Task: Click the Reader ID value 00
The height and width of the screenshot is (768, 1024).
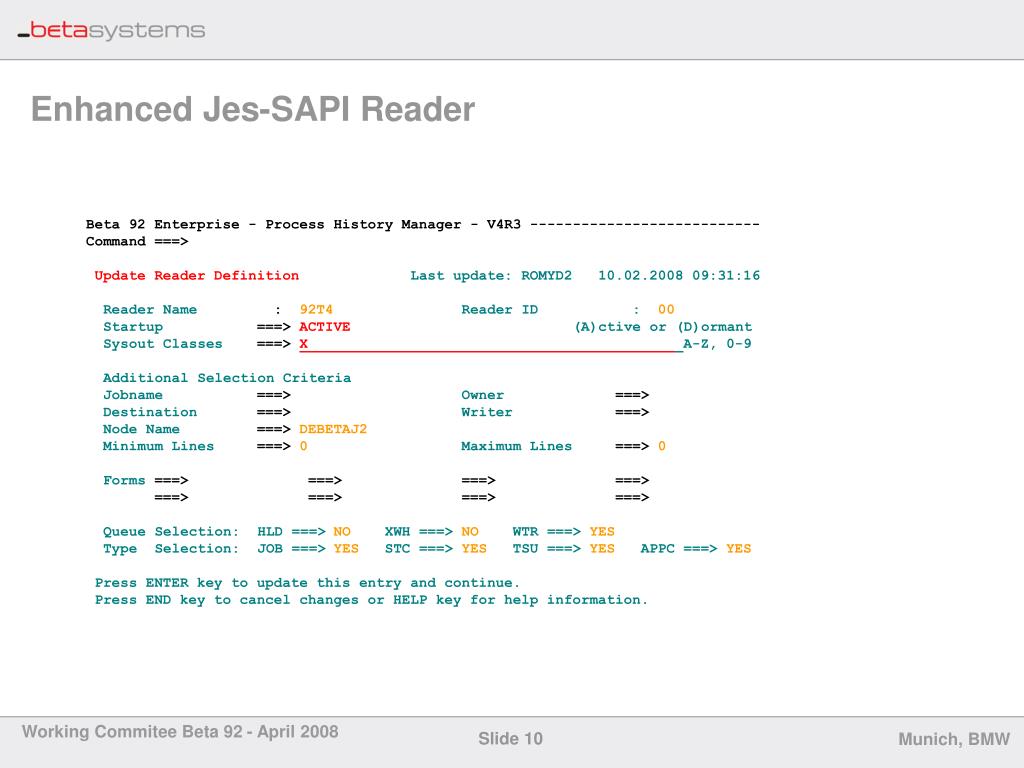Action: 666,310
